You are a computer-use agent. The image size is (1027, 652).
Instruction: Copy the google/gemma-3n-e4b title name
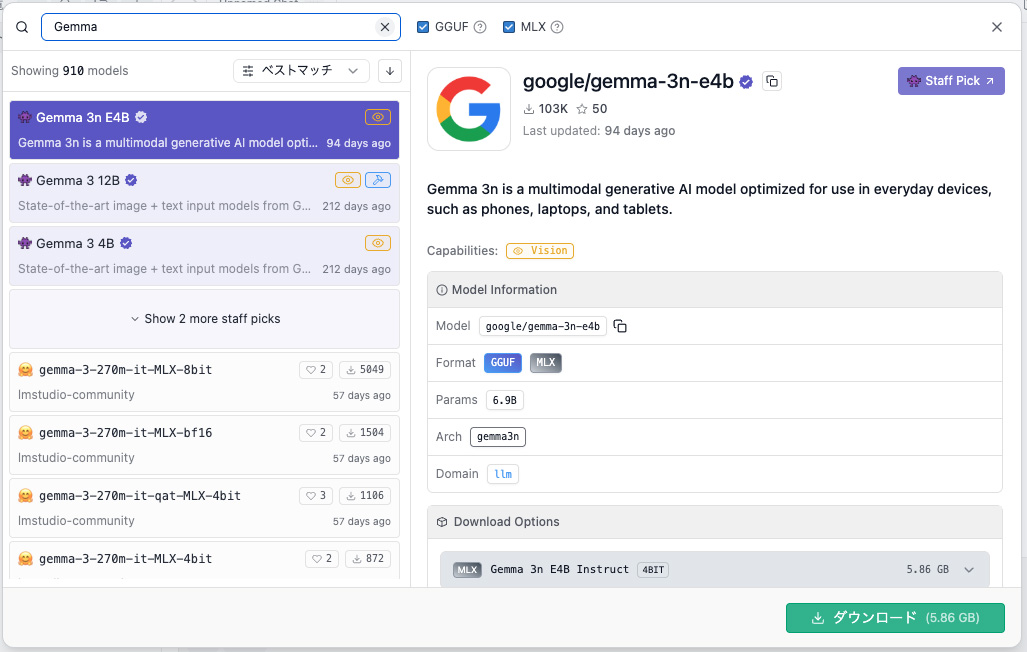[771, 82]
